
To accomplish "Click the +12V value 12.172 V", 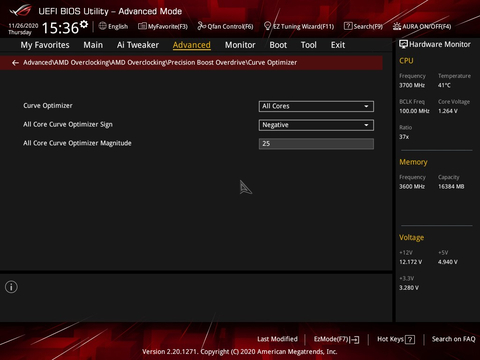I will point(411,262).
